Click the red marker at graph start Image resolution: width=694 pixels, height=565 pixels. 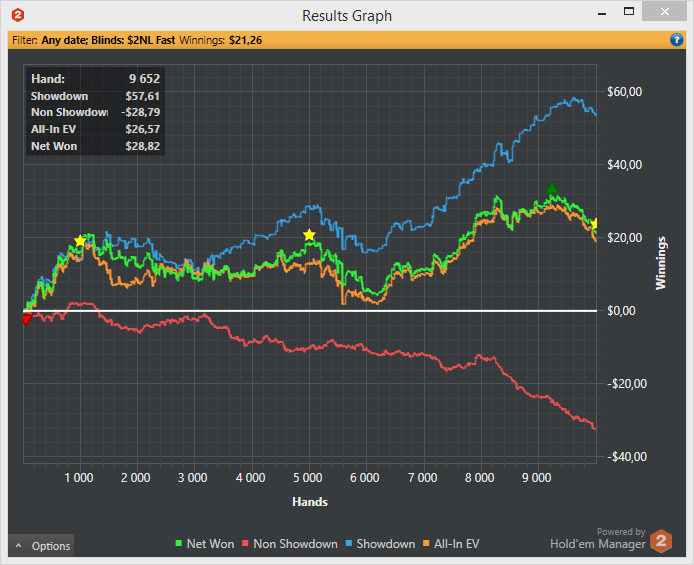(26, 318)
